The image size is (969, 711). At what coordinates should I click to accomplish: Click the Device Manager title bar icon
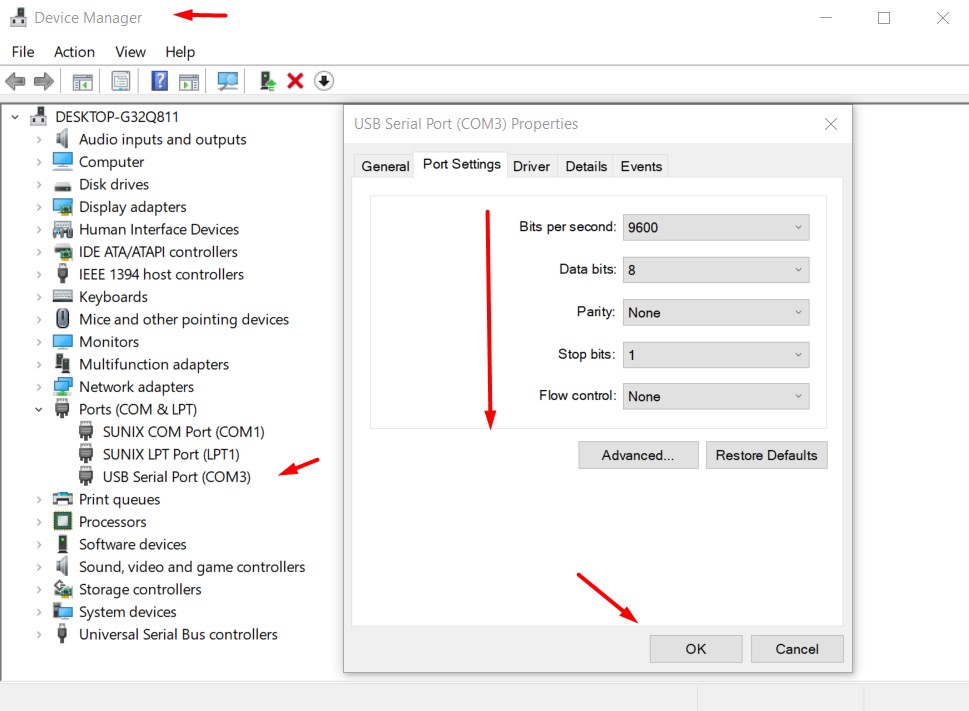click(19, 17)
